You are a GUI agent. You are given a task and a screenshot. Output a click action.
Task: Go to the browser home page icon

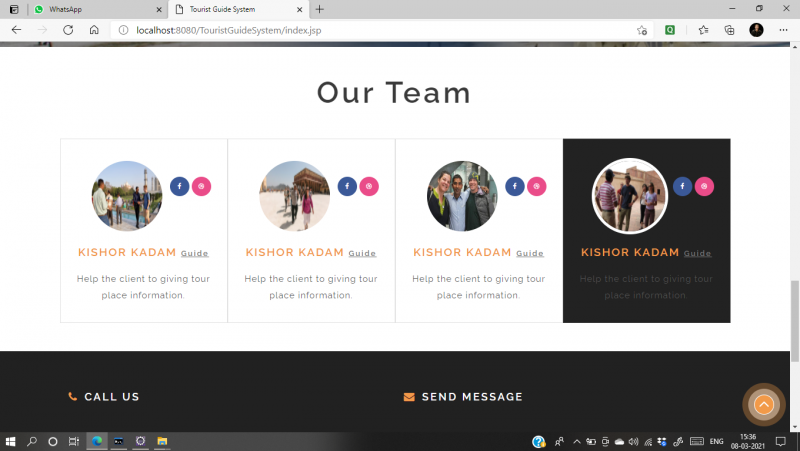click(x=94, y=30)
